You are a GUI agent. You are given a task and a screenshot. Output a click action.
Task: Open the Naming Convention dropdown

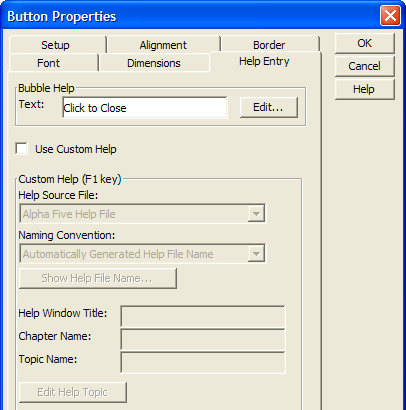256,254
